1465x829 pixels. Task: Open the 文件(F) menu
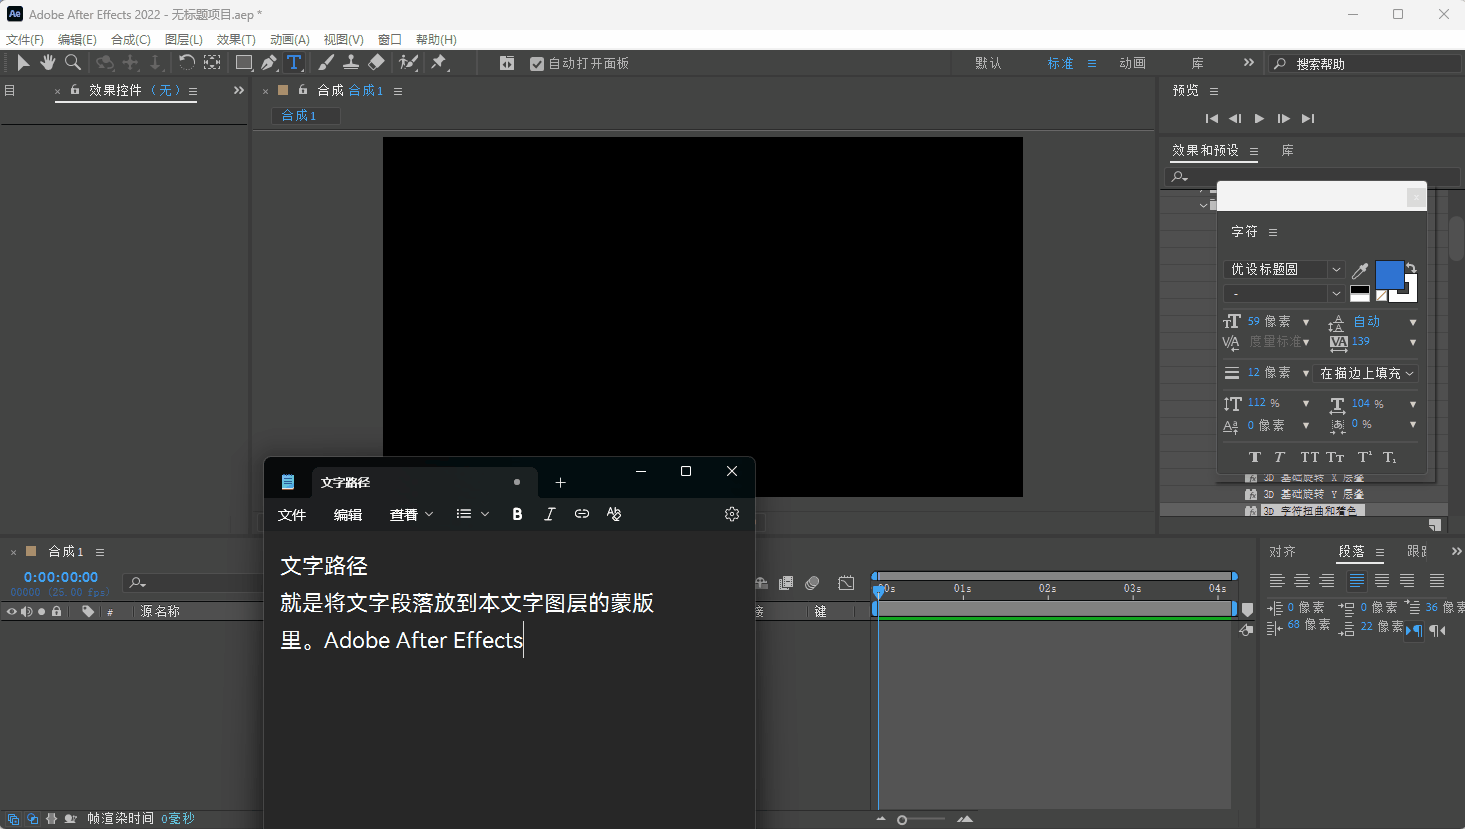(x=25, y=39)
